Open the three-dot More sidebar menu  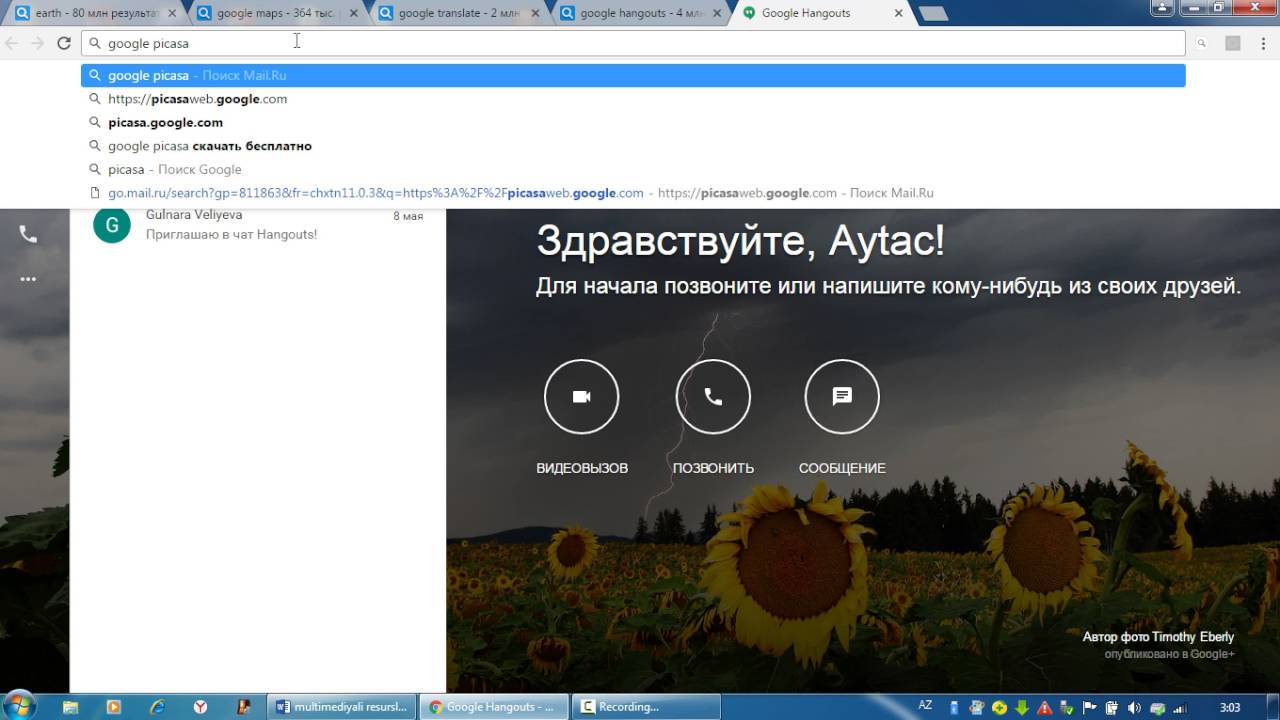click(x=28, y=279)
